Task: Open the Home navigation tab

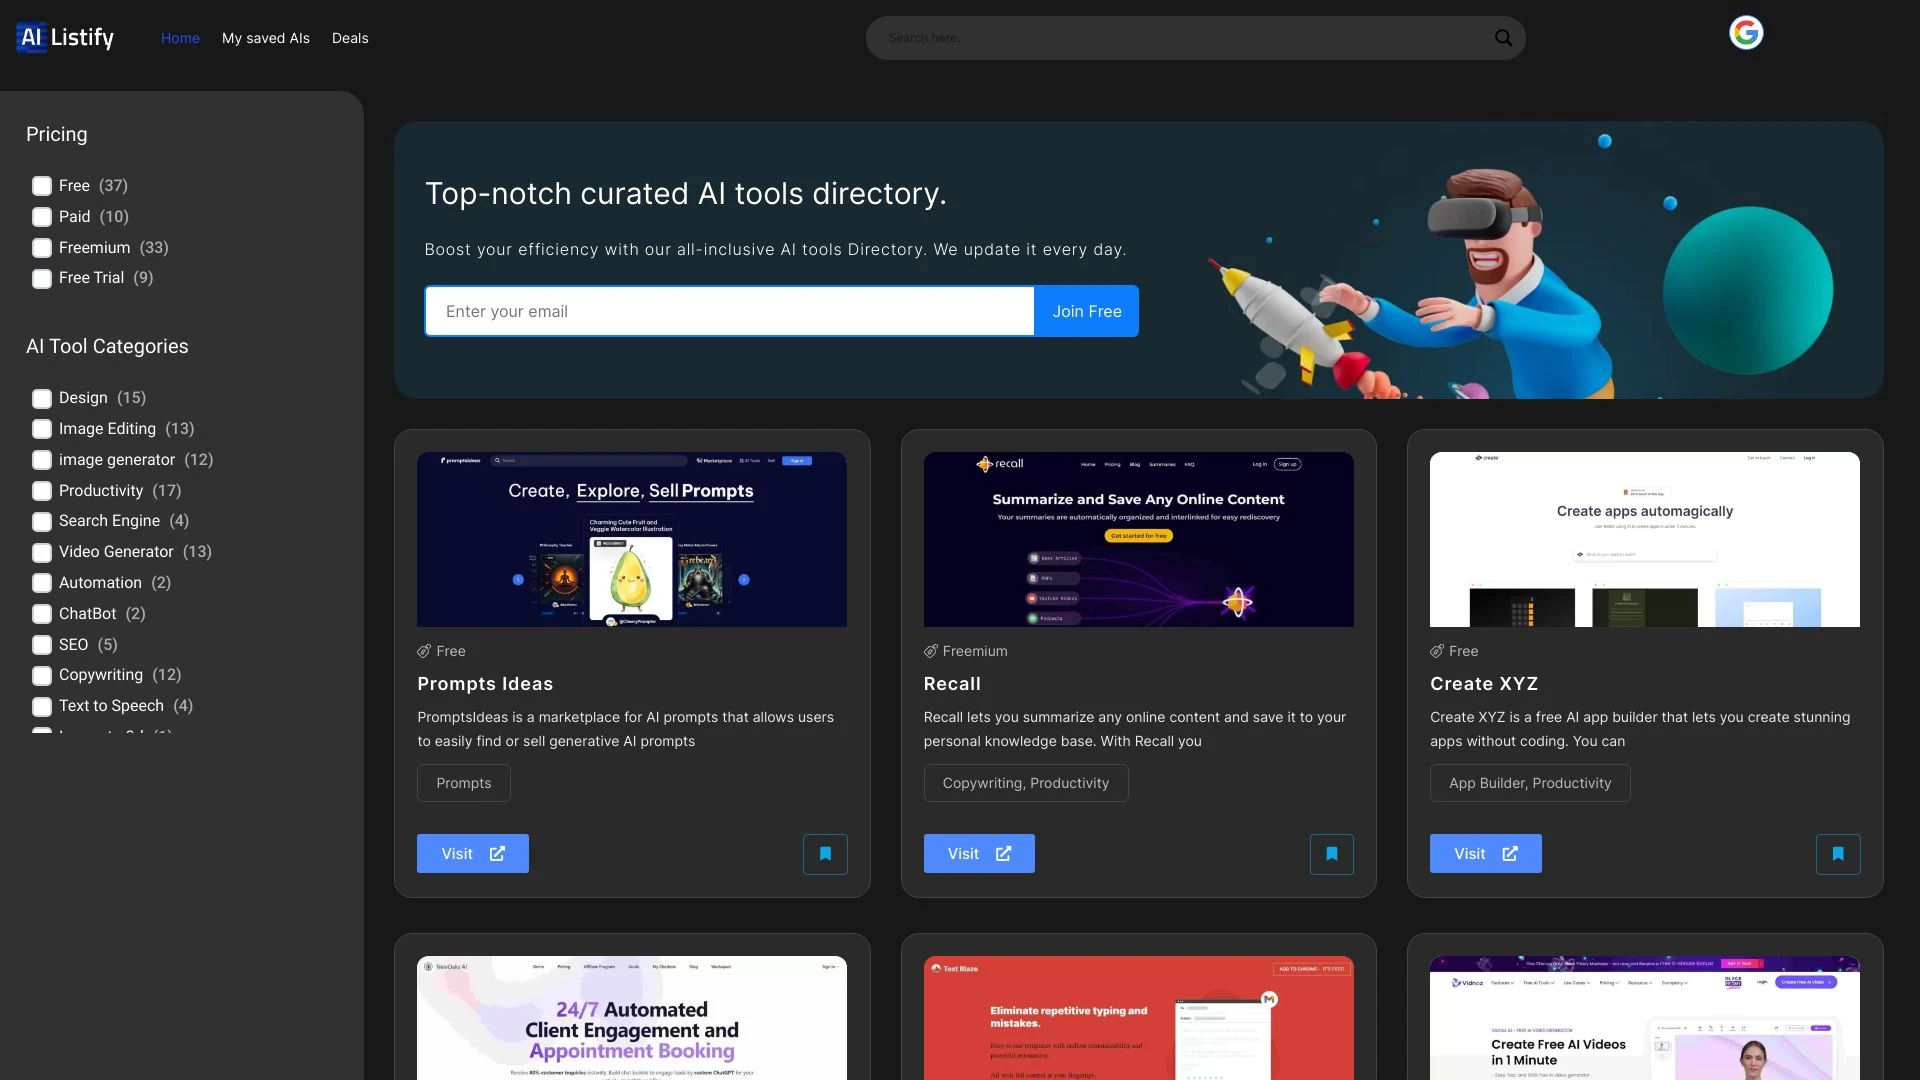Action: coord(179,36)
